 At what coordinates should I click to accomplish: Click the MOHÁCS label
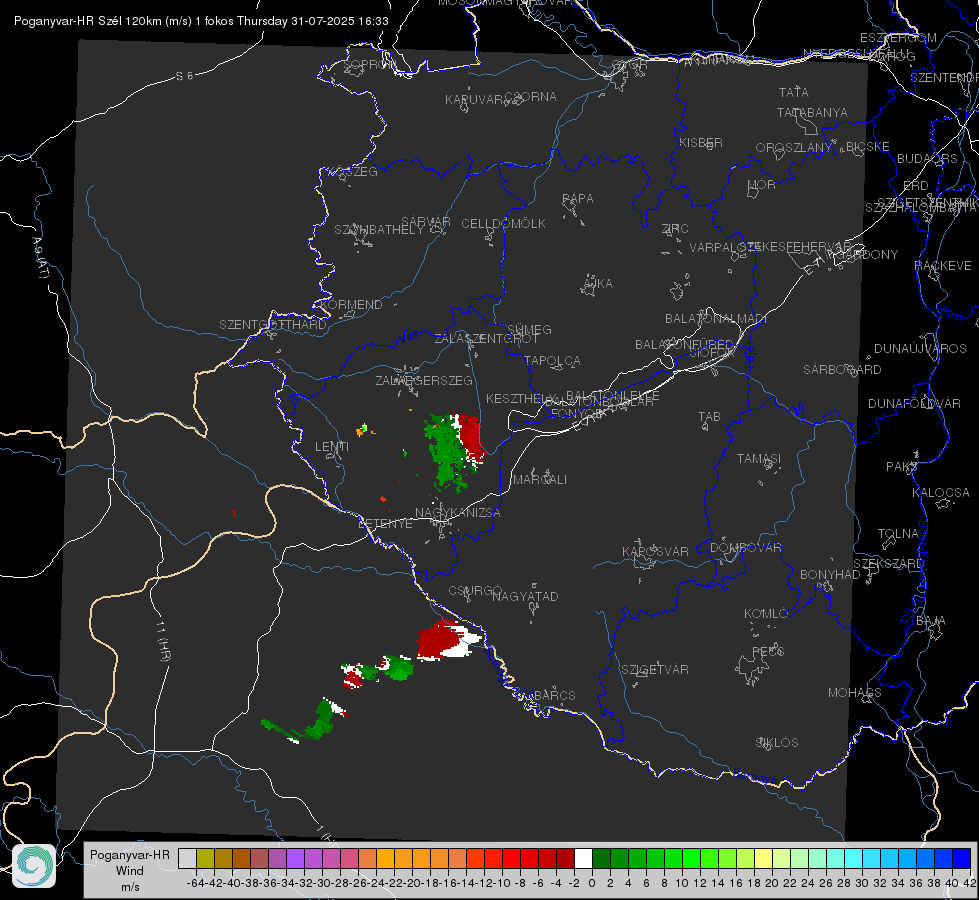tap(854, 693)
